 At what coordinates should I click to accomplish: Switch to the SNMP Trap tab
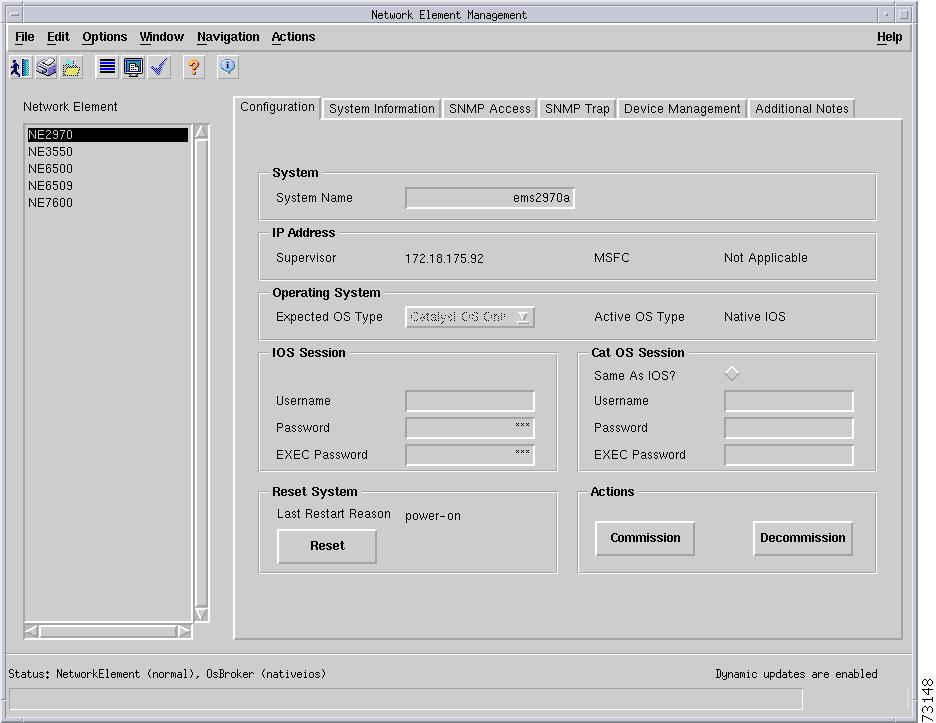point(577,109)
